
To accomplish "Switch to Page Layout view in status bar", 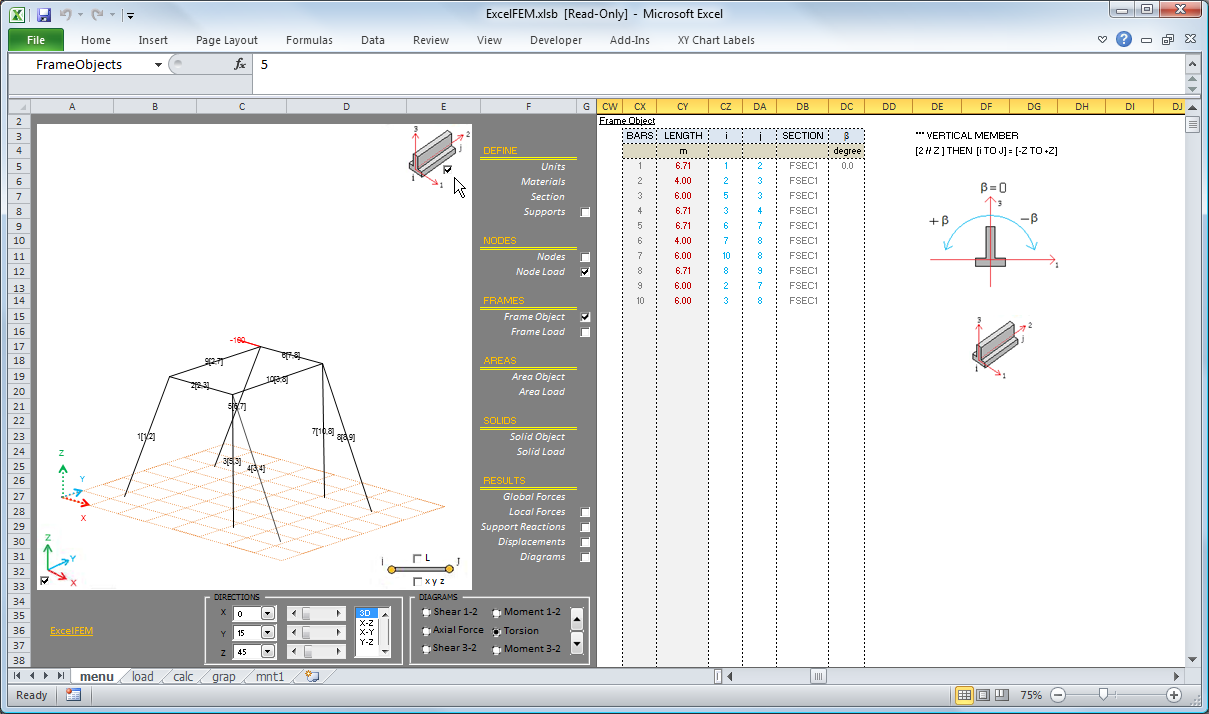I will [983, 695].
